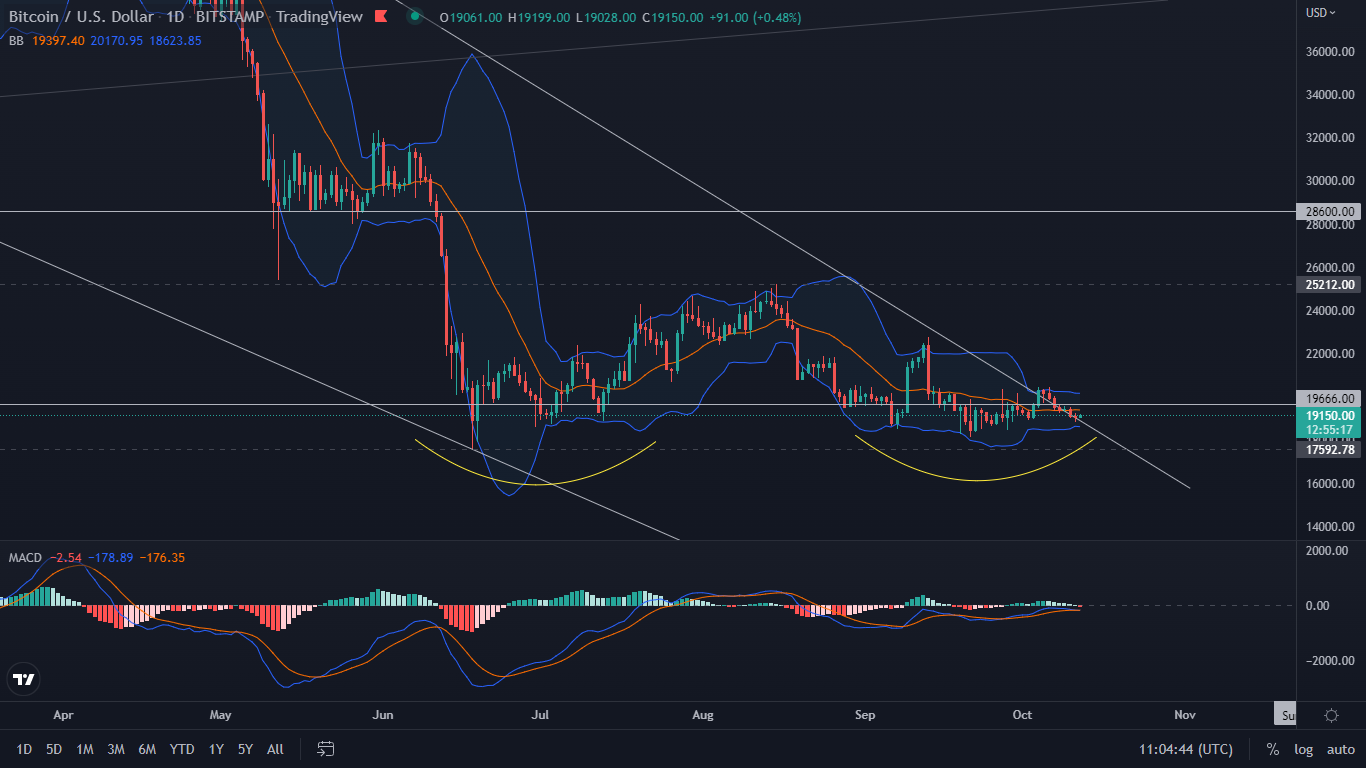Image resolution: width=1366 pixels, height=768 pixels.
Task: Open chart settings gear icon
Action: point(1331,715)
